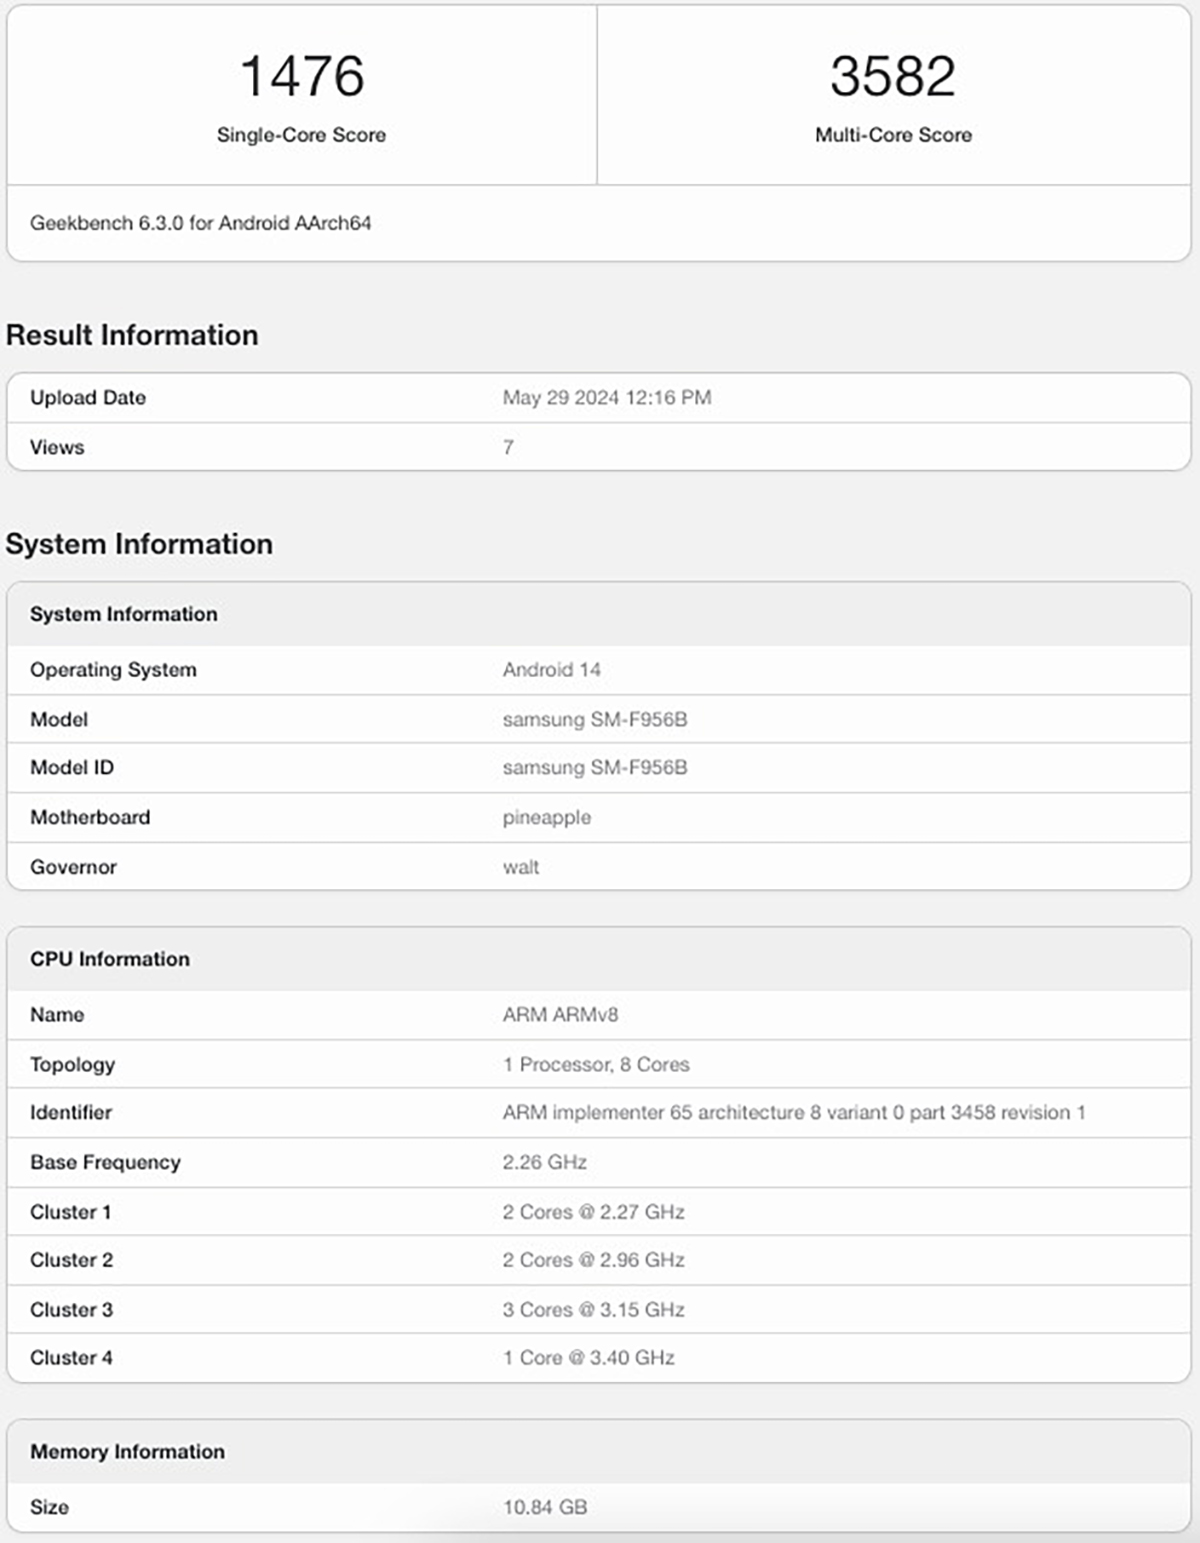
Task: Click the 2 Cores @ 2.27 GHz value
Action: tap(594, 1213)
